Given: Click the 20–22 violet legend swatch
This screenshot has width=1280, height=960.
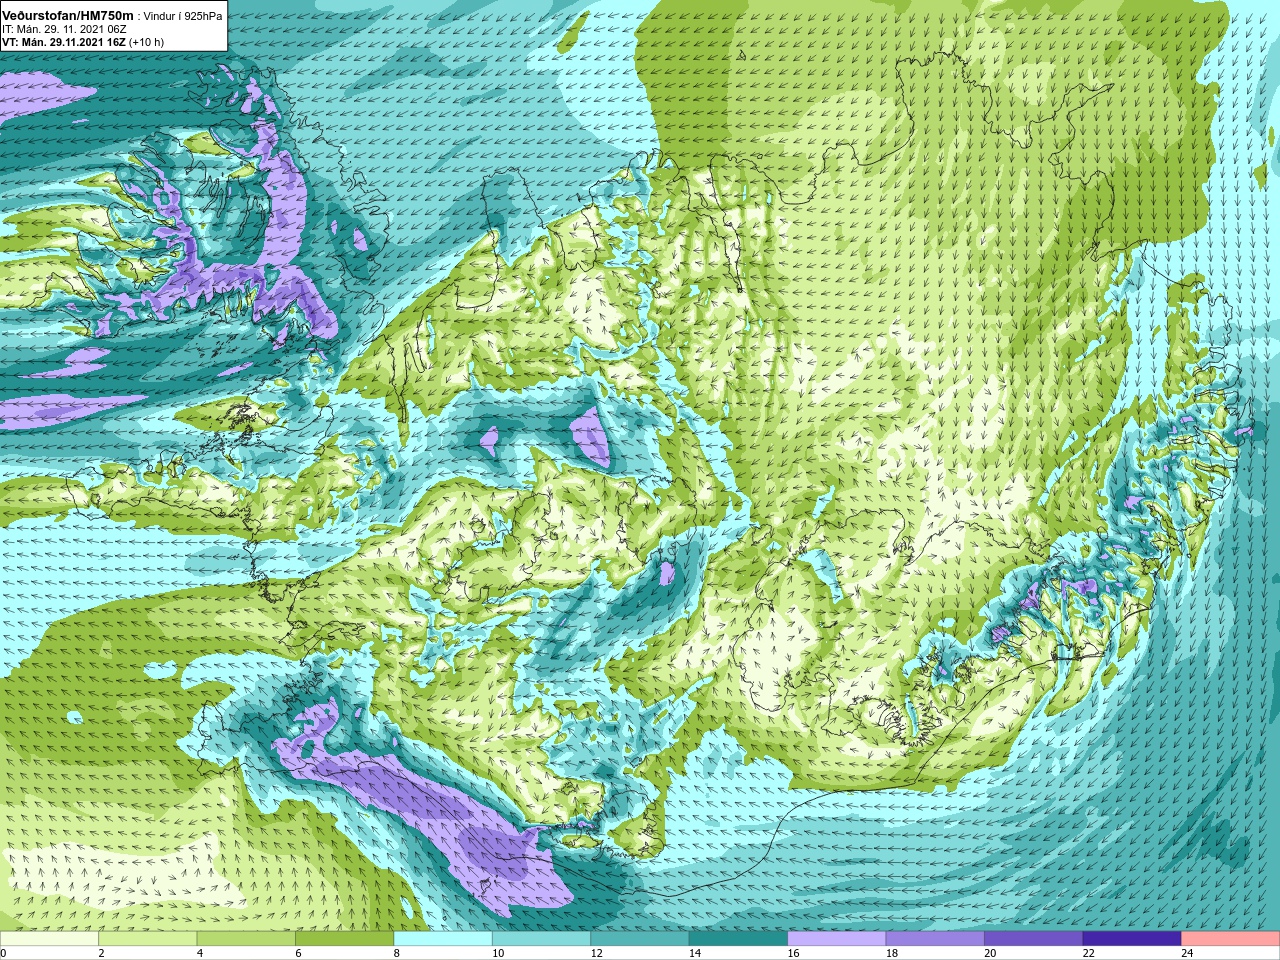Looking at the screenshot, I should (x=1034, y=939).
